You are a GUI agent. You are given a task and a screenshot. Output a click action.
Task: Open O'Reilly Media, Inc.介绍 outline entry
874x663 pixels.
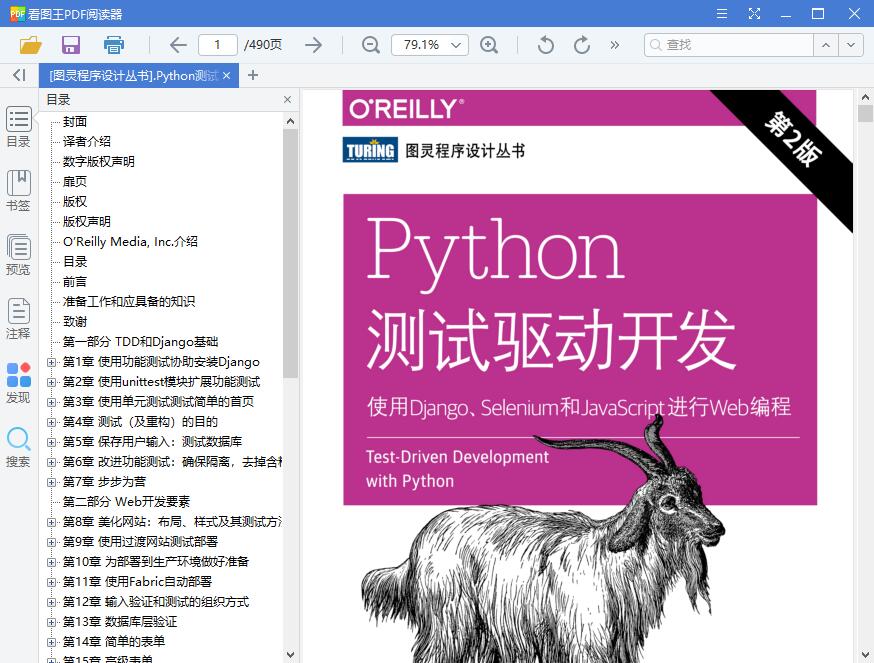coord(130,241)
